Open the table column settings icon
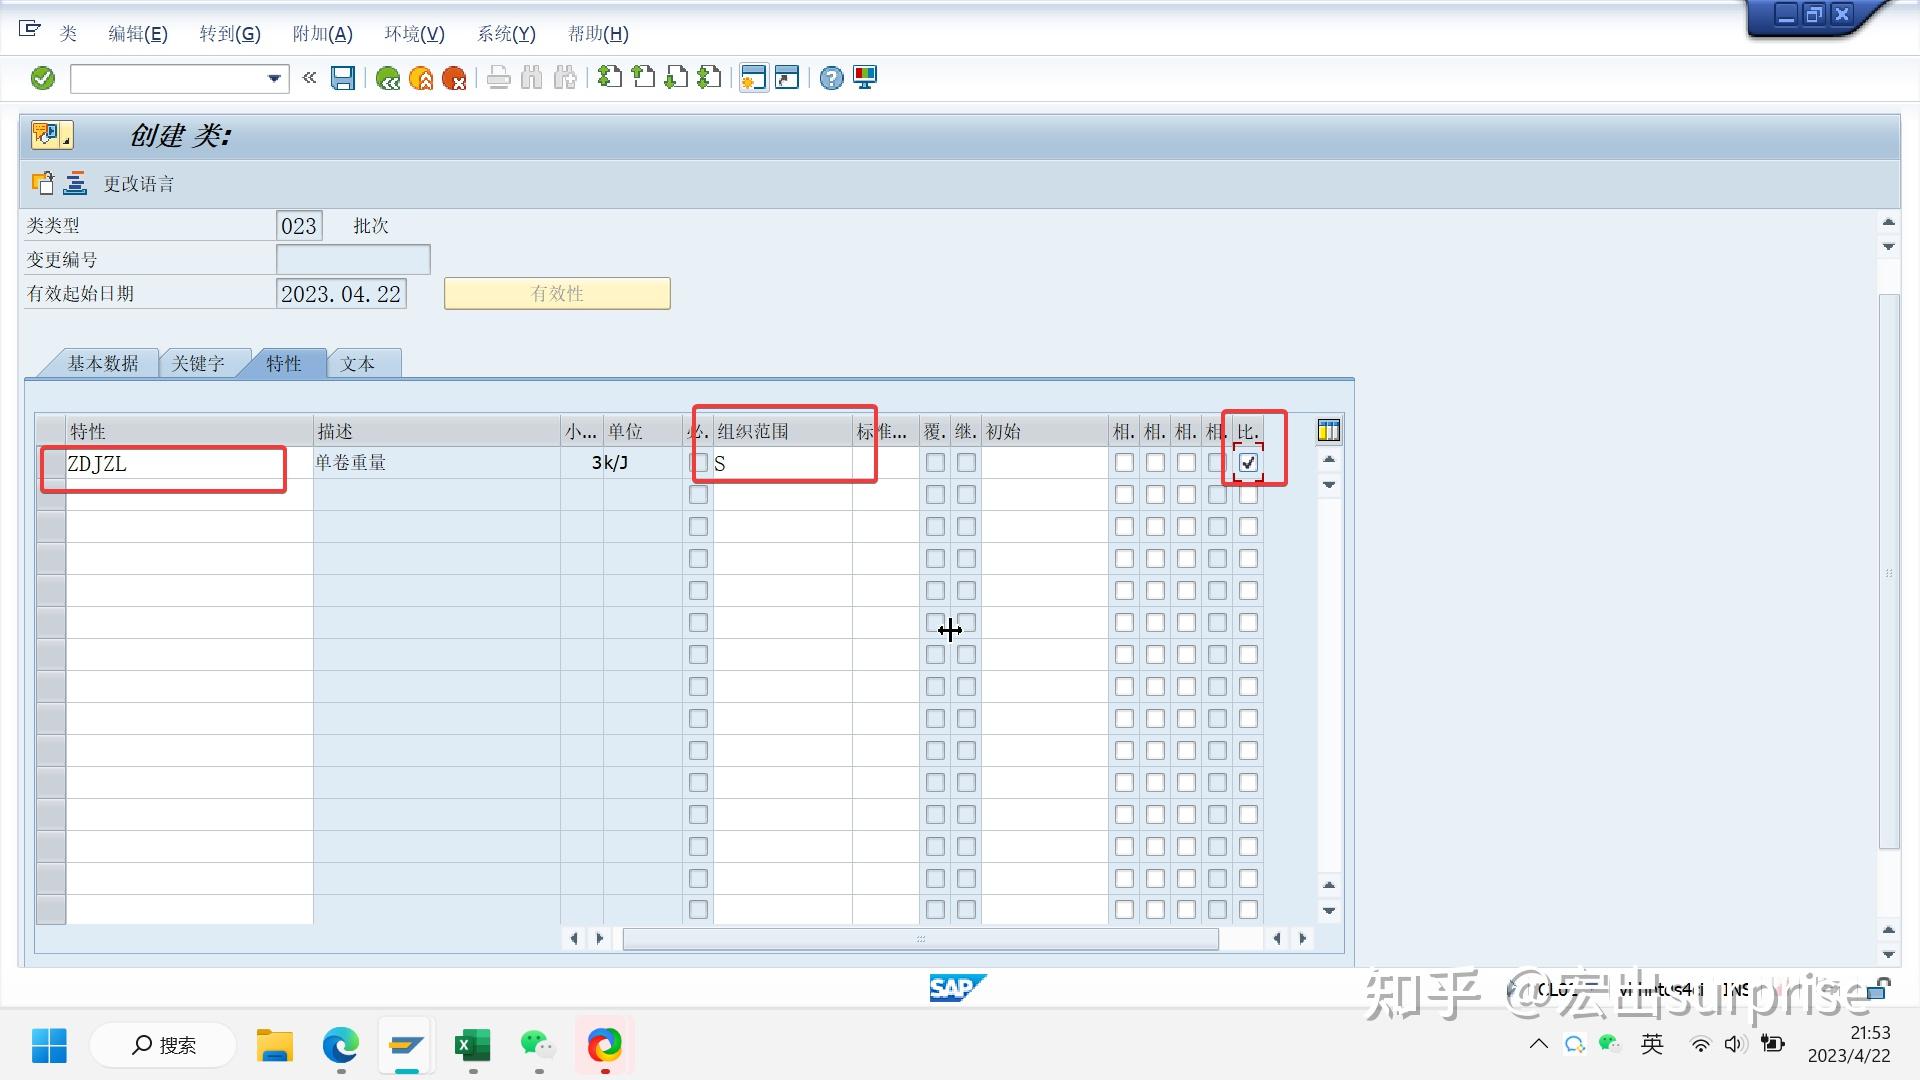1920x1080 pixels. 1328,431
